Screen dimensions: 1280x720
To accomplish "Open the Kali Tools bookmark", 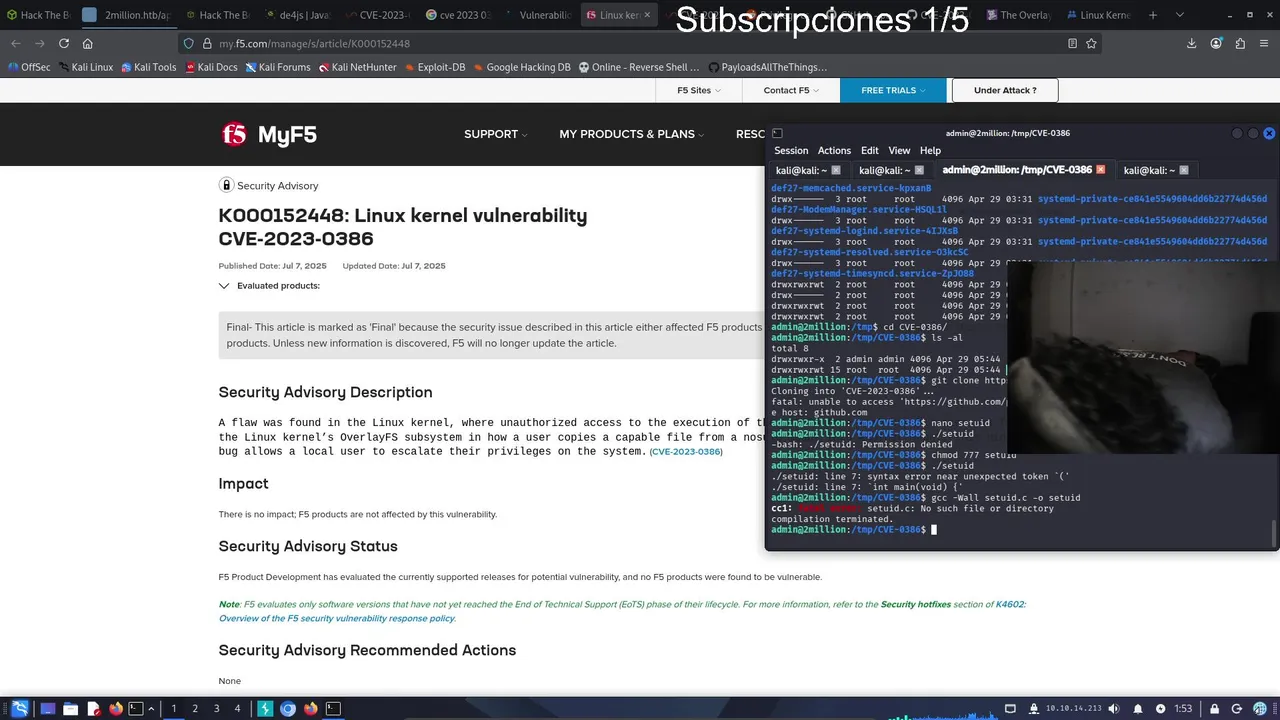I will pos(148,67).
